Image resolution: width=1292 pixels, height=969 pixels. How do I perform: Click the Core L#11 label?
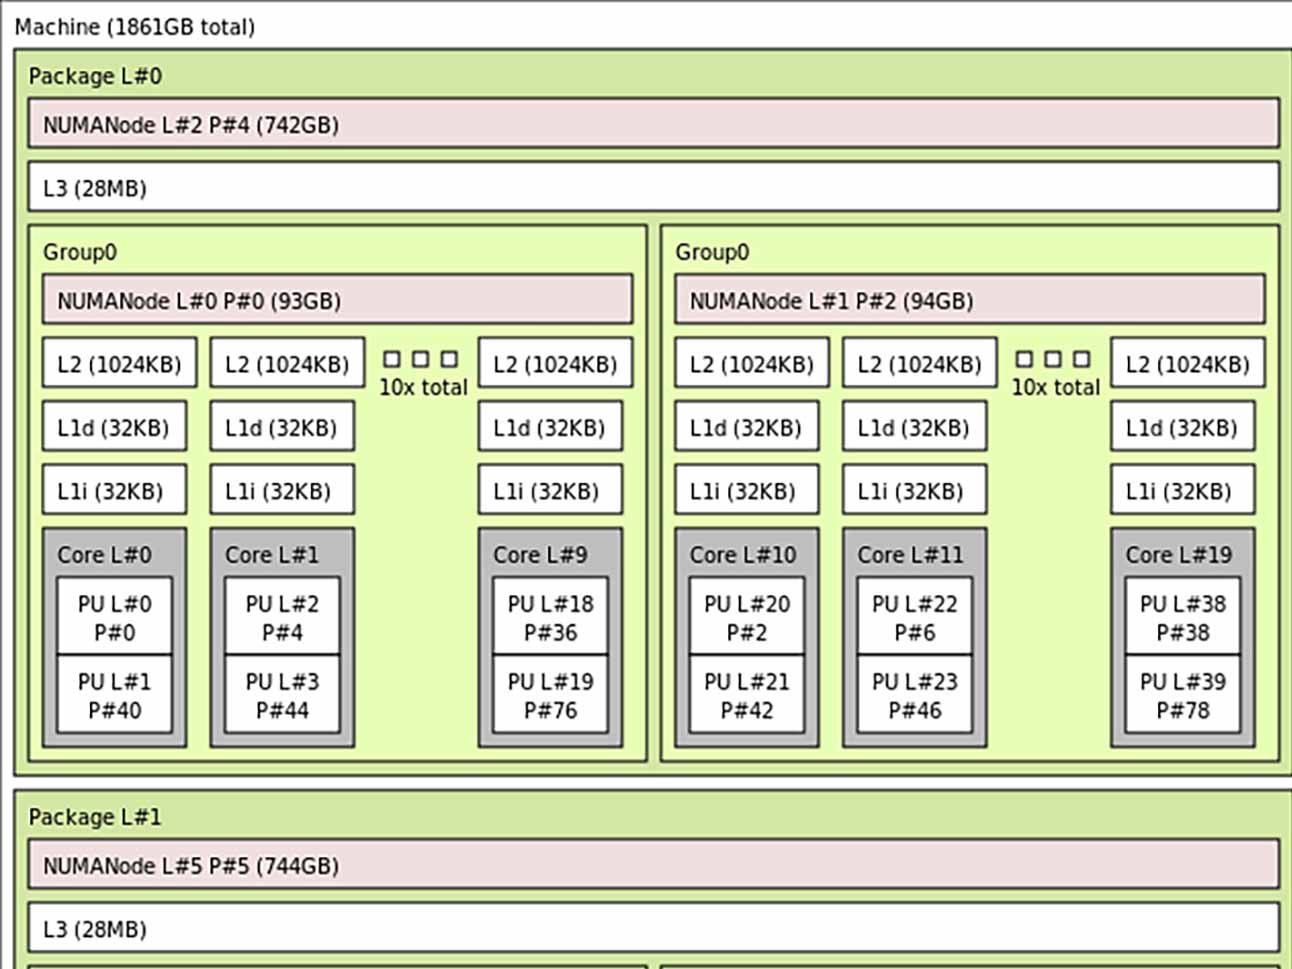click(910, 554)
